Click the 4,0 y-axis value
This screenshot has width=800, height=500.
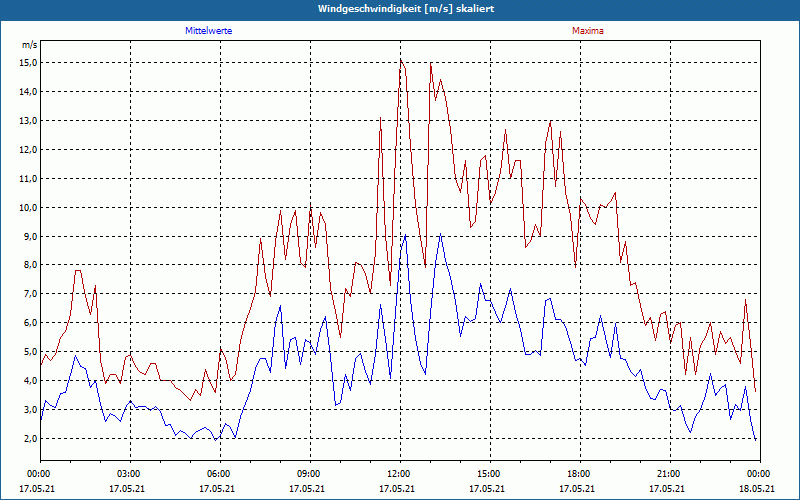tap(31, 381)
